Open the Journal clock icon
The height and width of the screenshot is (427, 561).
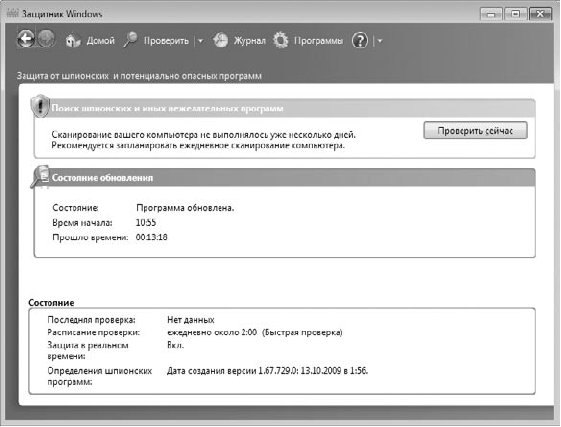pyautogui.click(x=220, y=40)
